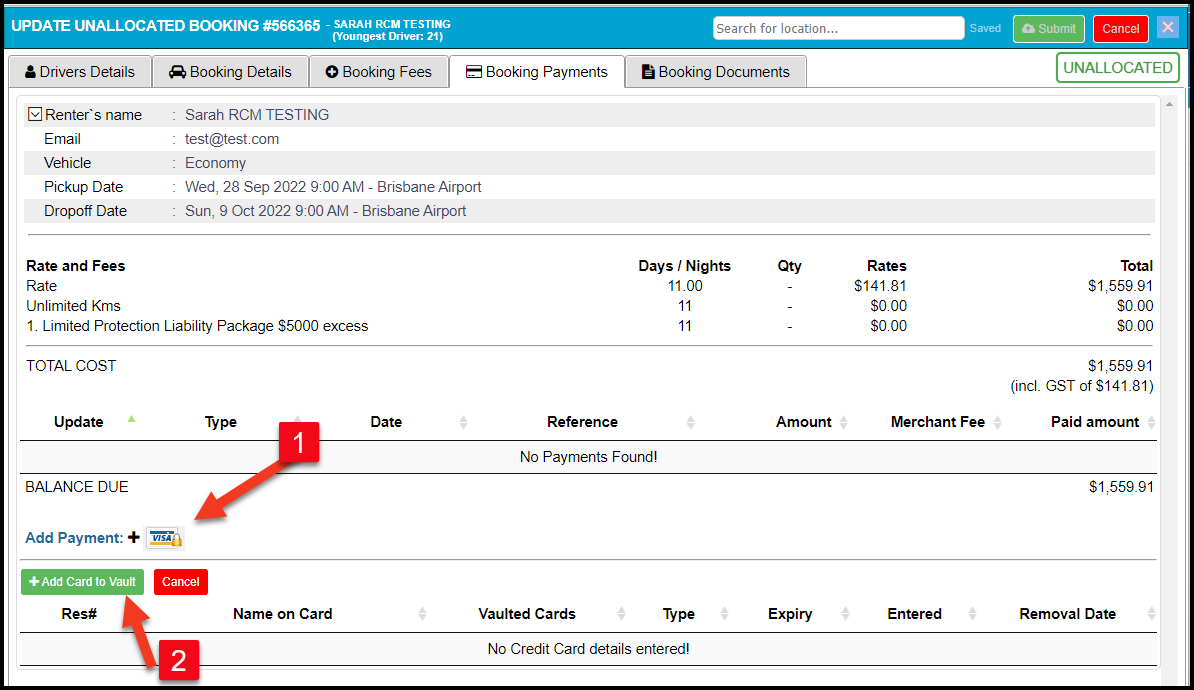Focus the Search for location field

tap(838, 28)
